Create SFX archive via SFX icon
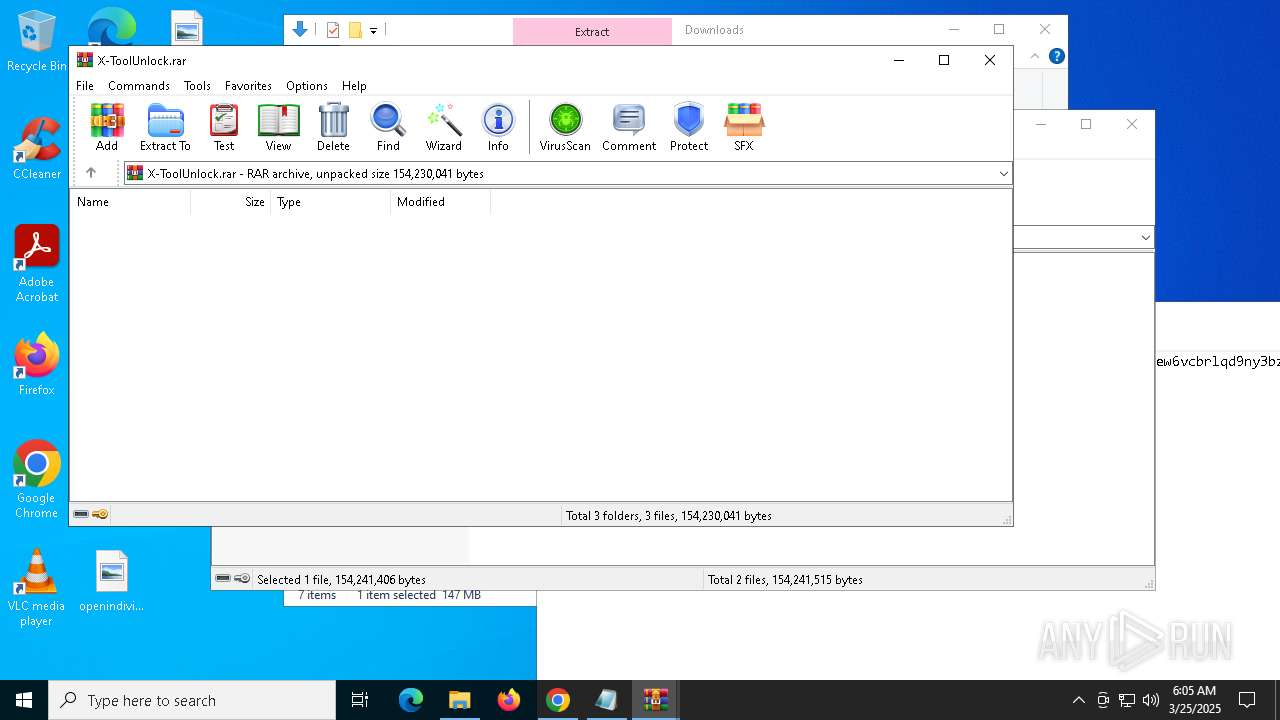Image resolution: width=1280 pixels, height=720 pixels. [x=744, y=127]
